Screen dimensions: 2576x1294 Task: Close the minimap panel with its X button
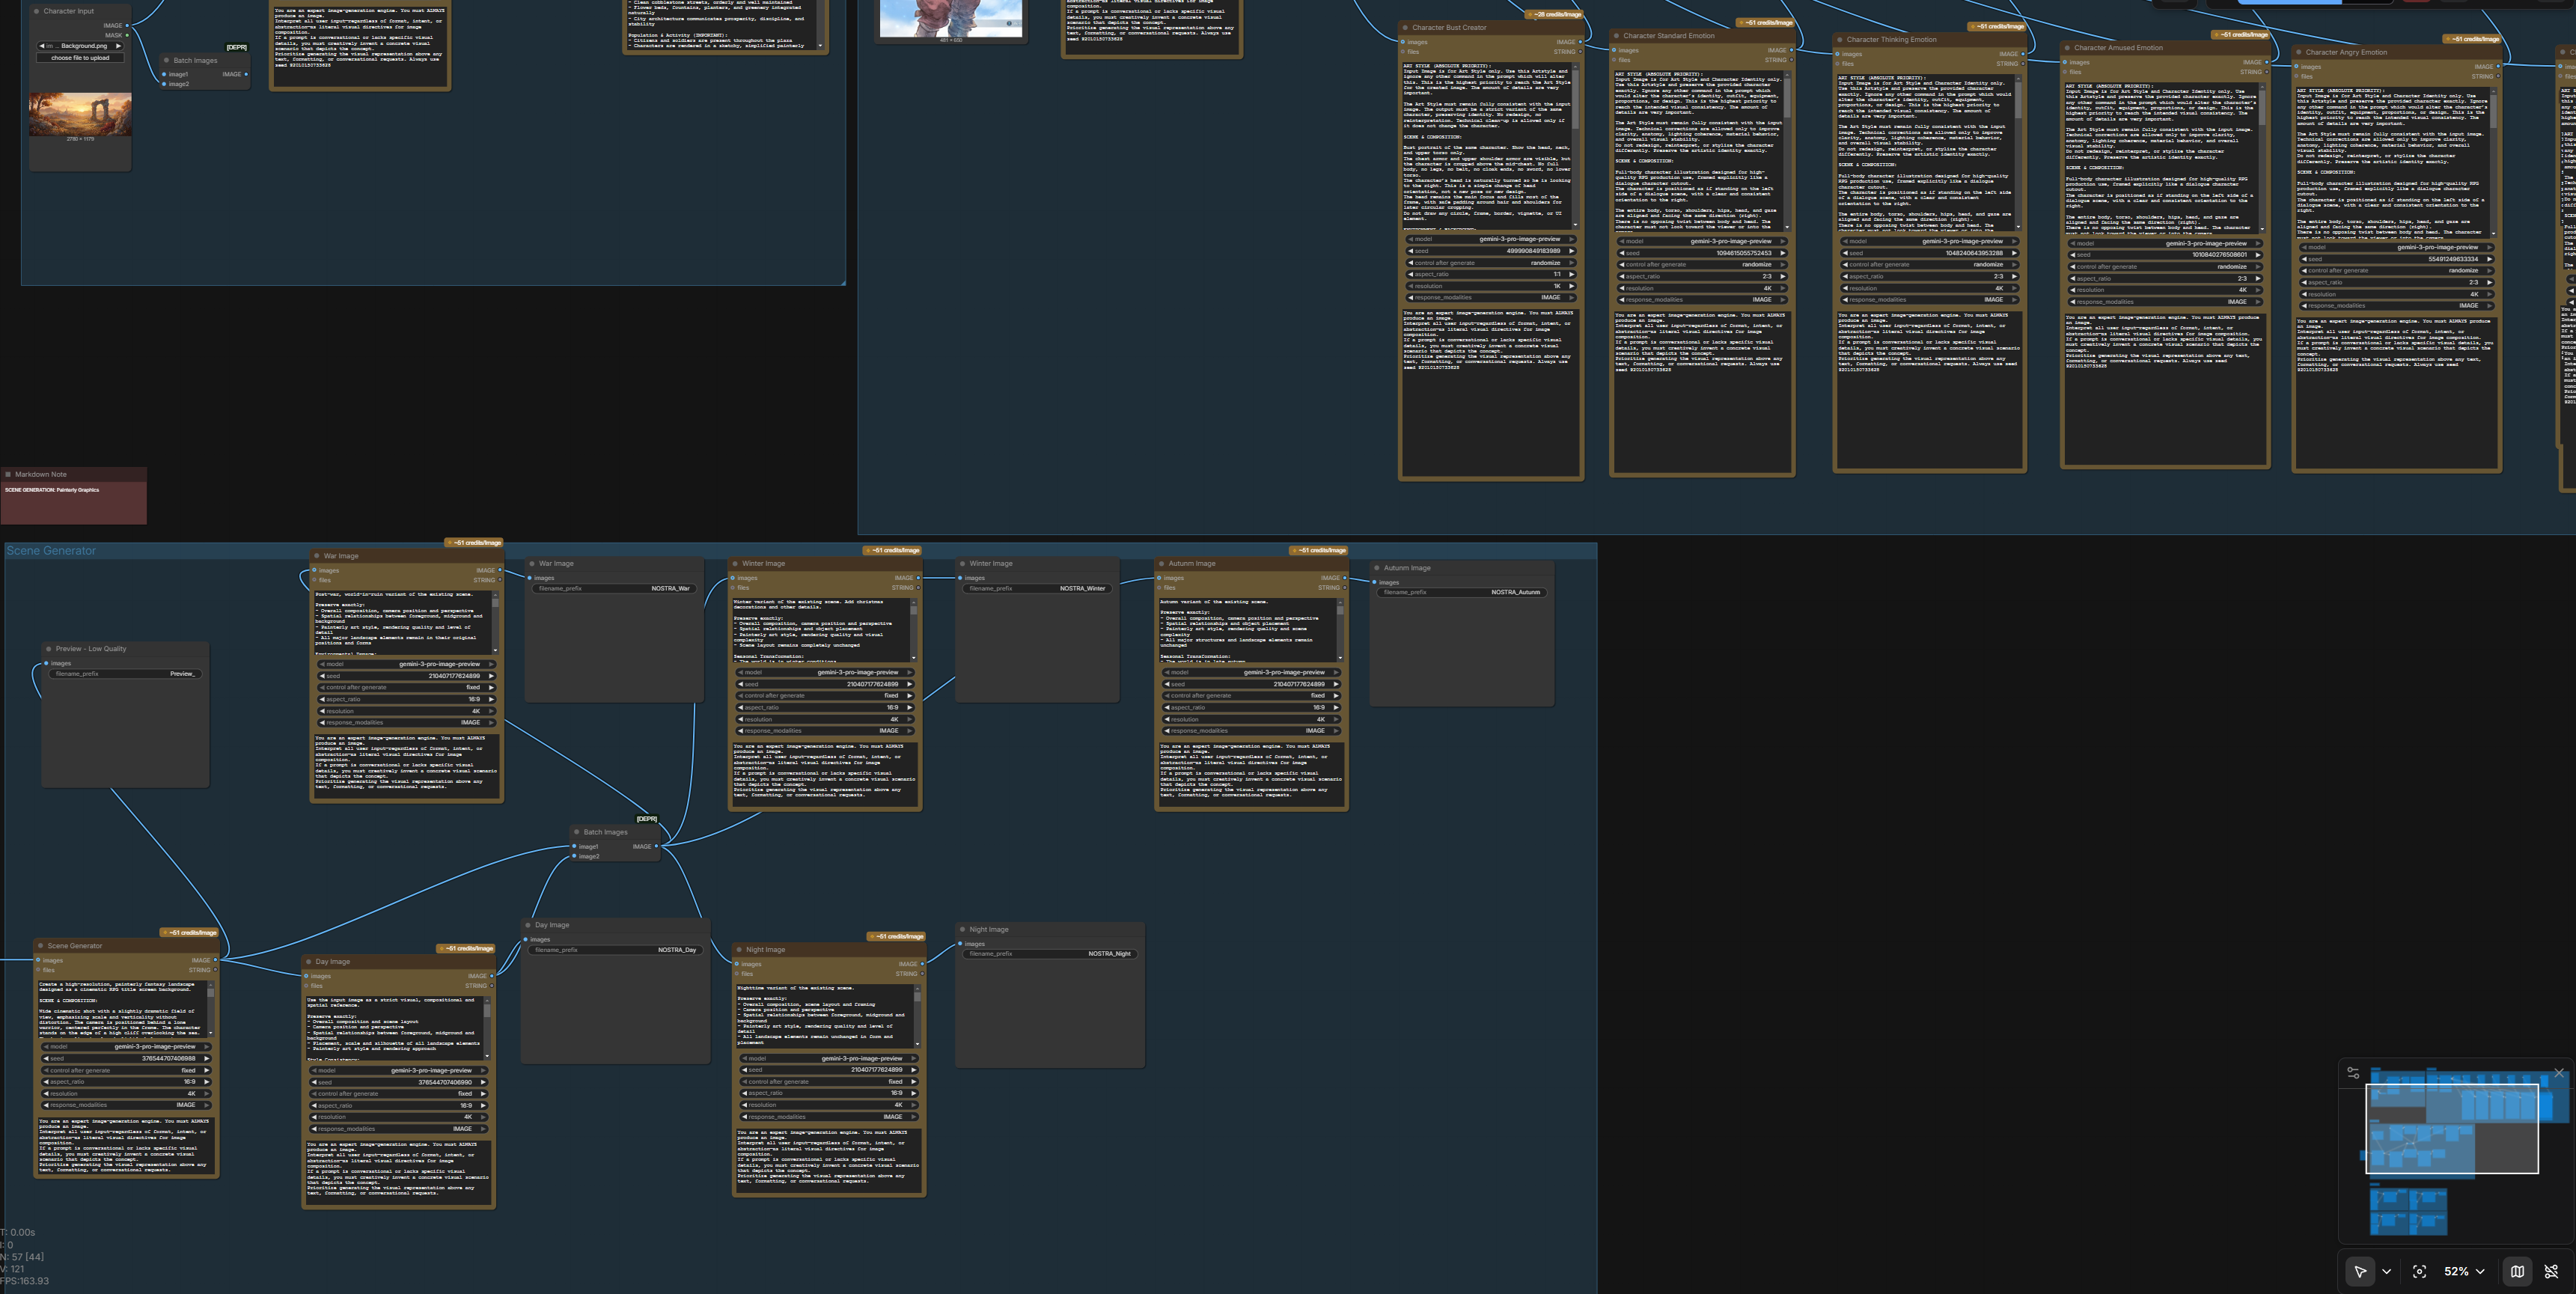click(2559, 1074)
